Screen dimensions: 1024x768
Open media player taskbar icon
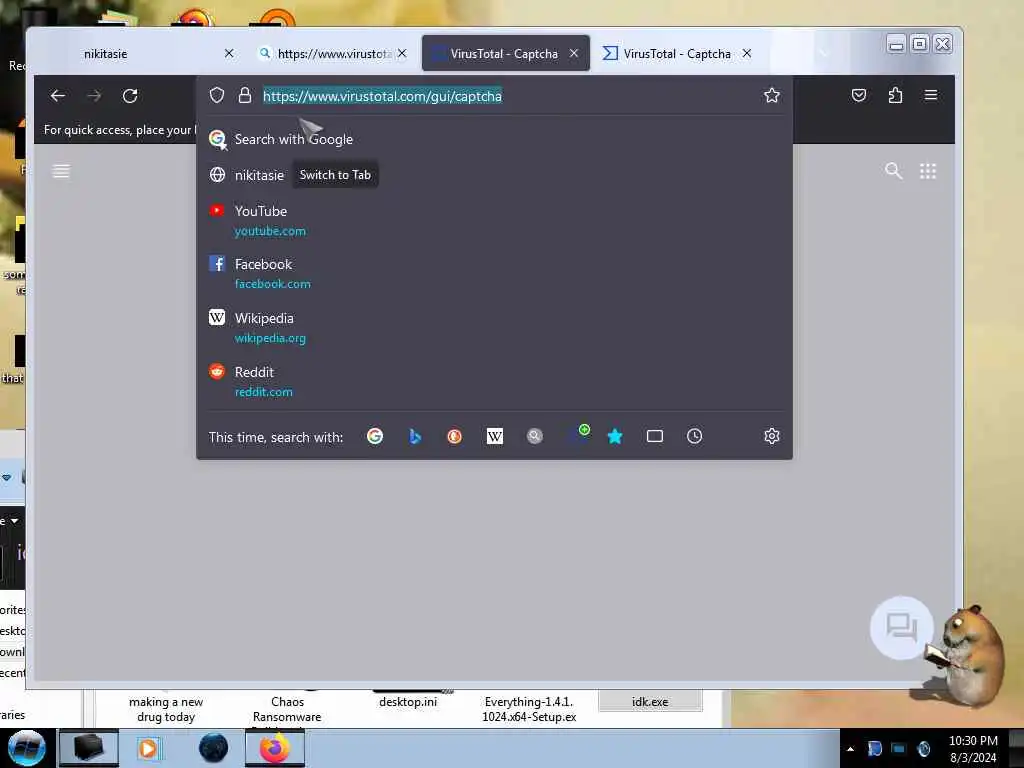click(x=148, y=748)
